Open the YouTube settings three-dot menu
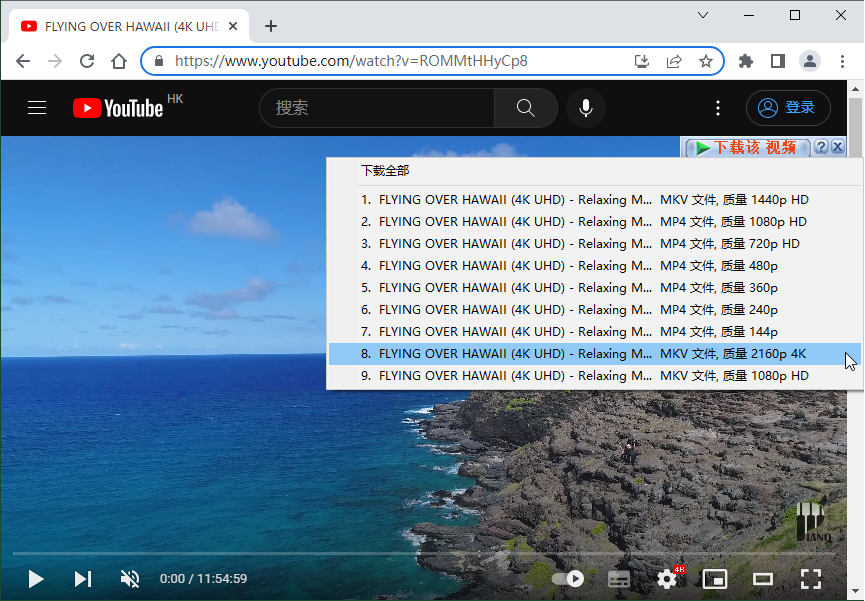865x601 pixels. (x=718, y=108)
